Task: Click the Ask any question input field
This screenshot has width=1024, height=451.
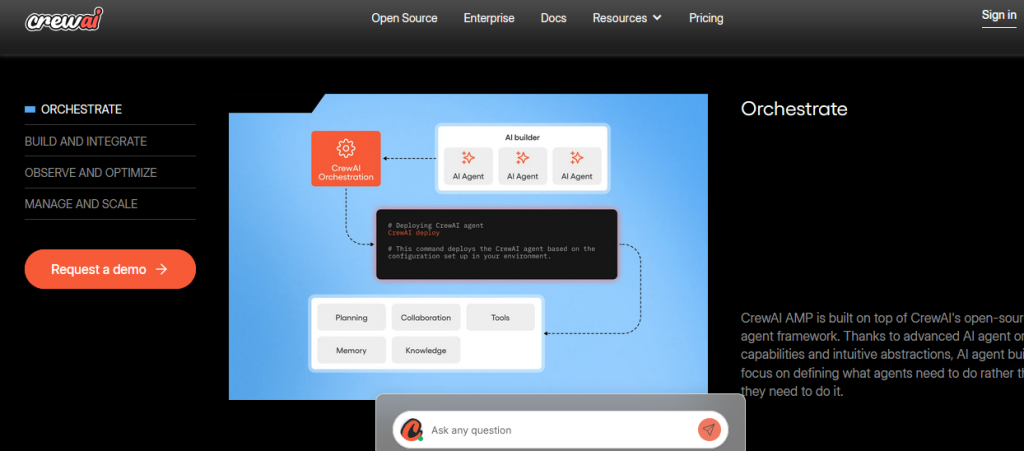Action: (560, 430)
